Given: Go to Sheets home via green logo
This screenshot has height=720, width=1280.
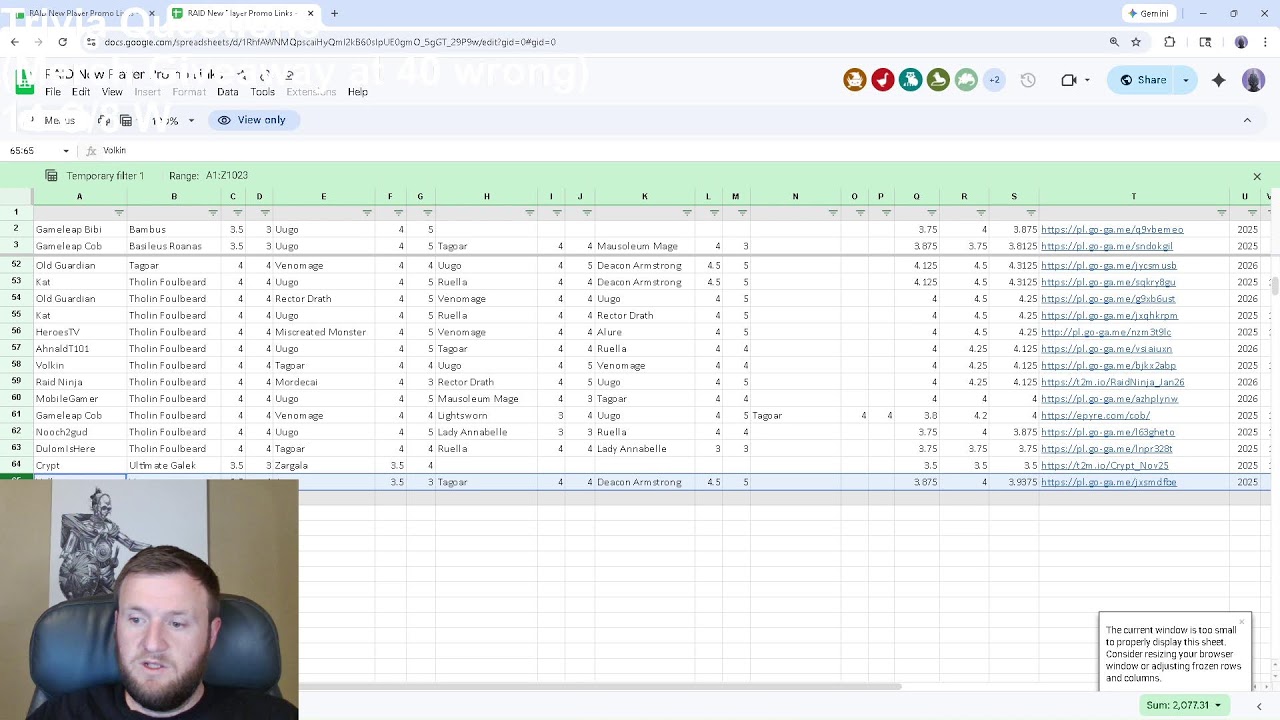Looking at the screenshot, I should point(24,82).
